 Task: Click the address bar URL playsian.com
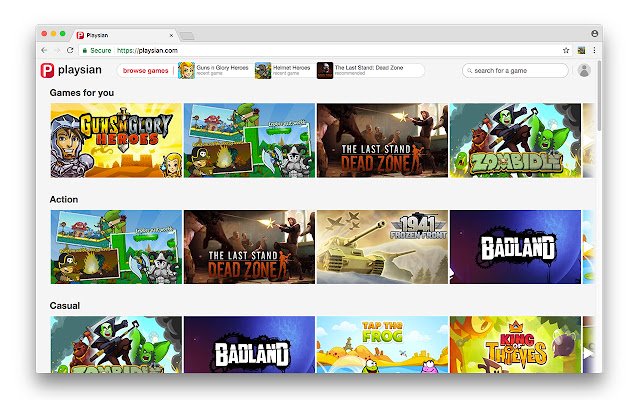pyautogui.click(x=147, y=51)
